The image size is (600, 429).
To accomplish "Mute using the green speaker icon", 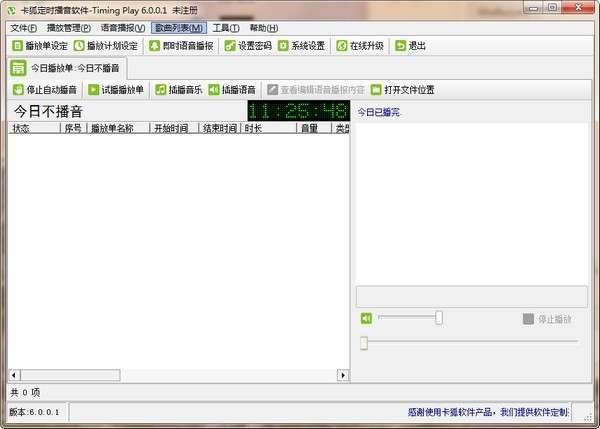I will coord(366,318).
